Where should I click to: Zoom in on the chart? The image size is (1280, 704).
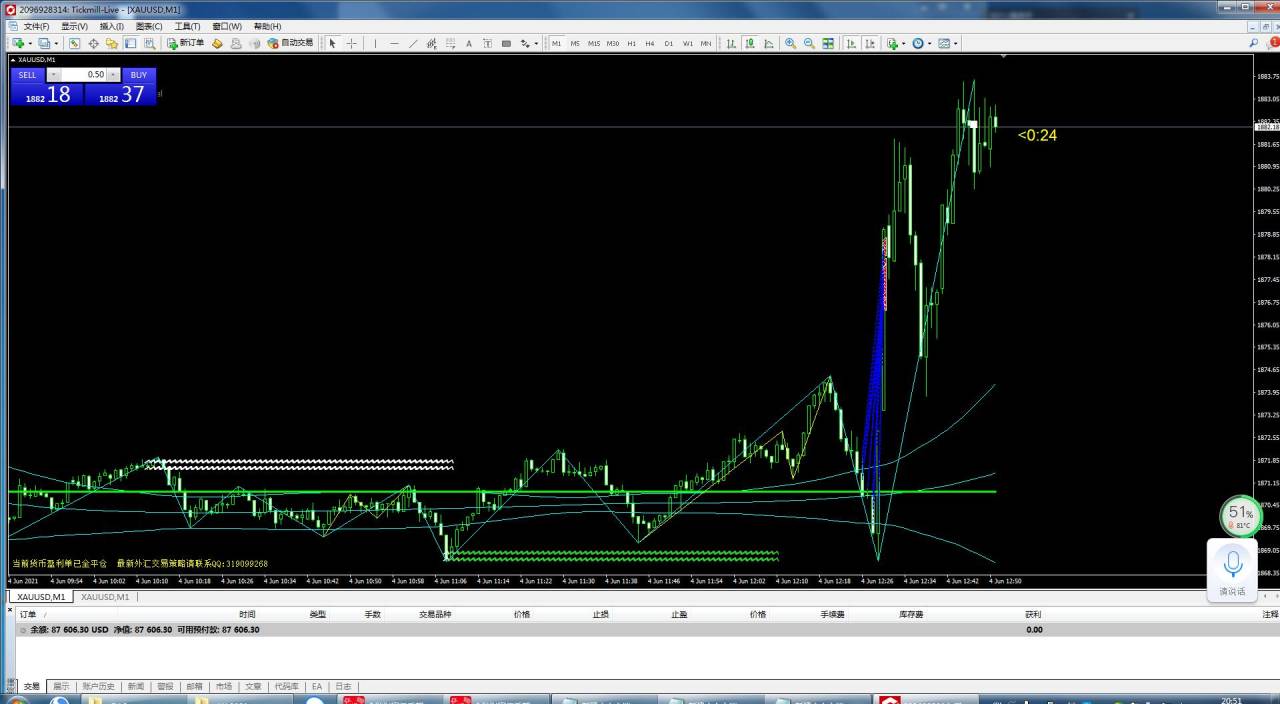tap(791, 43)
